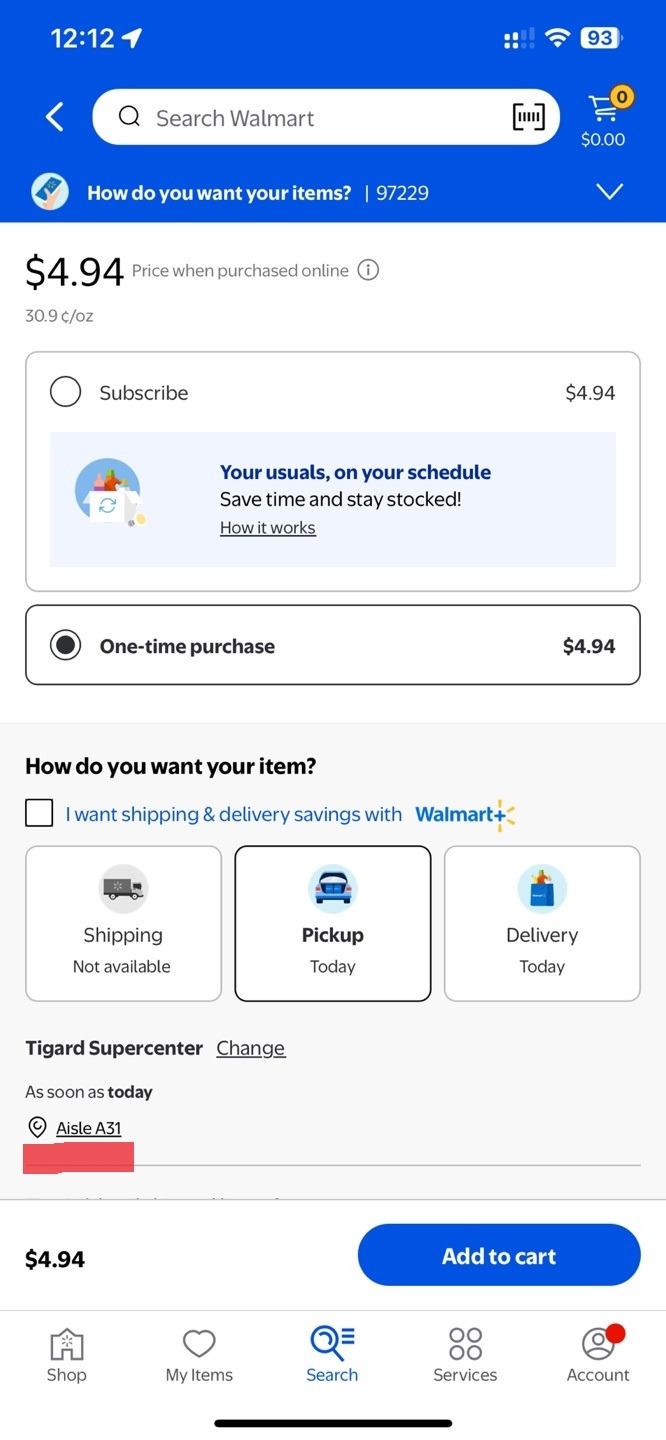Tap the price info circle icon
The width and height of the screenshot is (666, 1440).
(368, 270)
